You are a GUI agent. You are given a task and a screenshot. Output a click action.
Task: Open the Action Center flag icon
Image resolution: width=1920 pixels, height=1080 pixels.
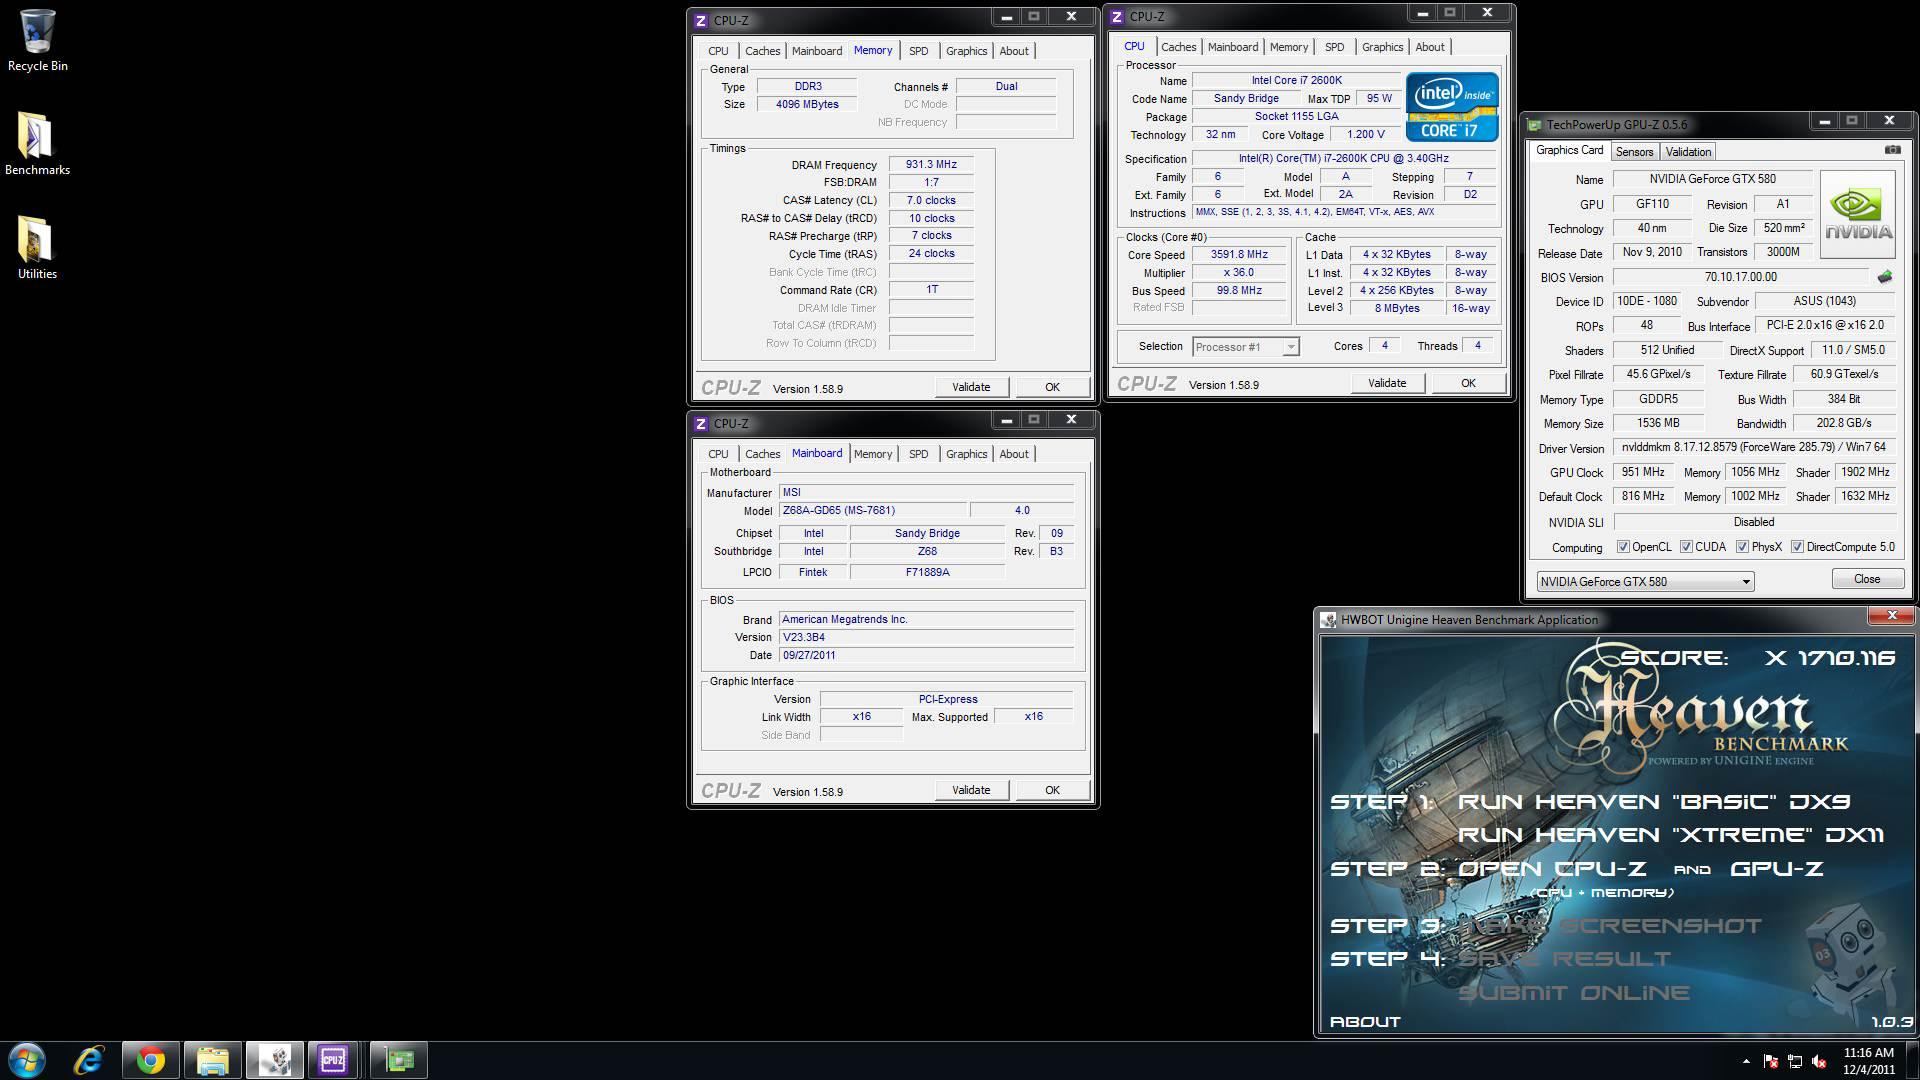point(1770,1061)
